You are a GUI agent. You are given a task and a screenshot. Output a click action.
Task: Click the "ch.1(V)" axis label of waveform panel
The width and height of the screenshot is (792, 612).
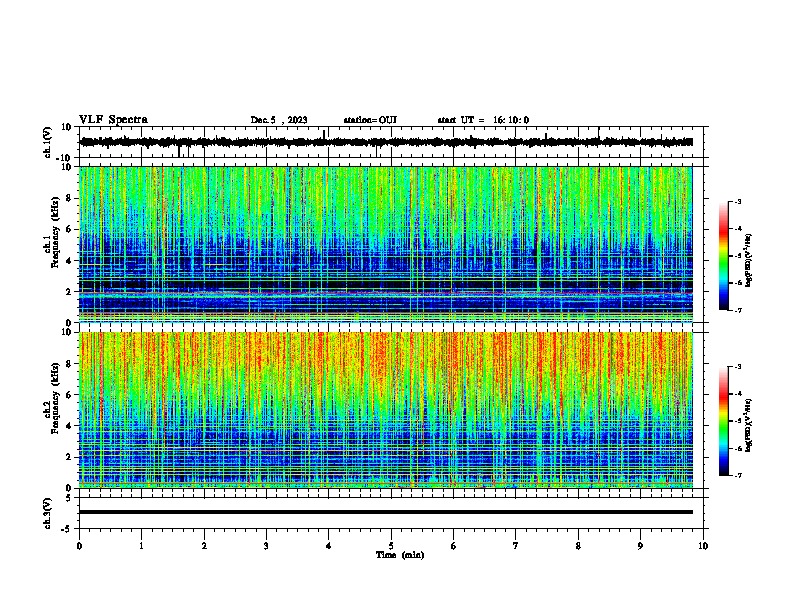pos(48,142)
